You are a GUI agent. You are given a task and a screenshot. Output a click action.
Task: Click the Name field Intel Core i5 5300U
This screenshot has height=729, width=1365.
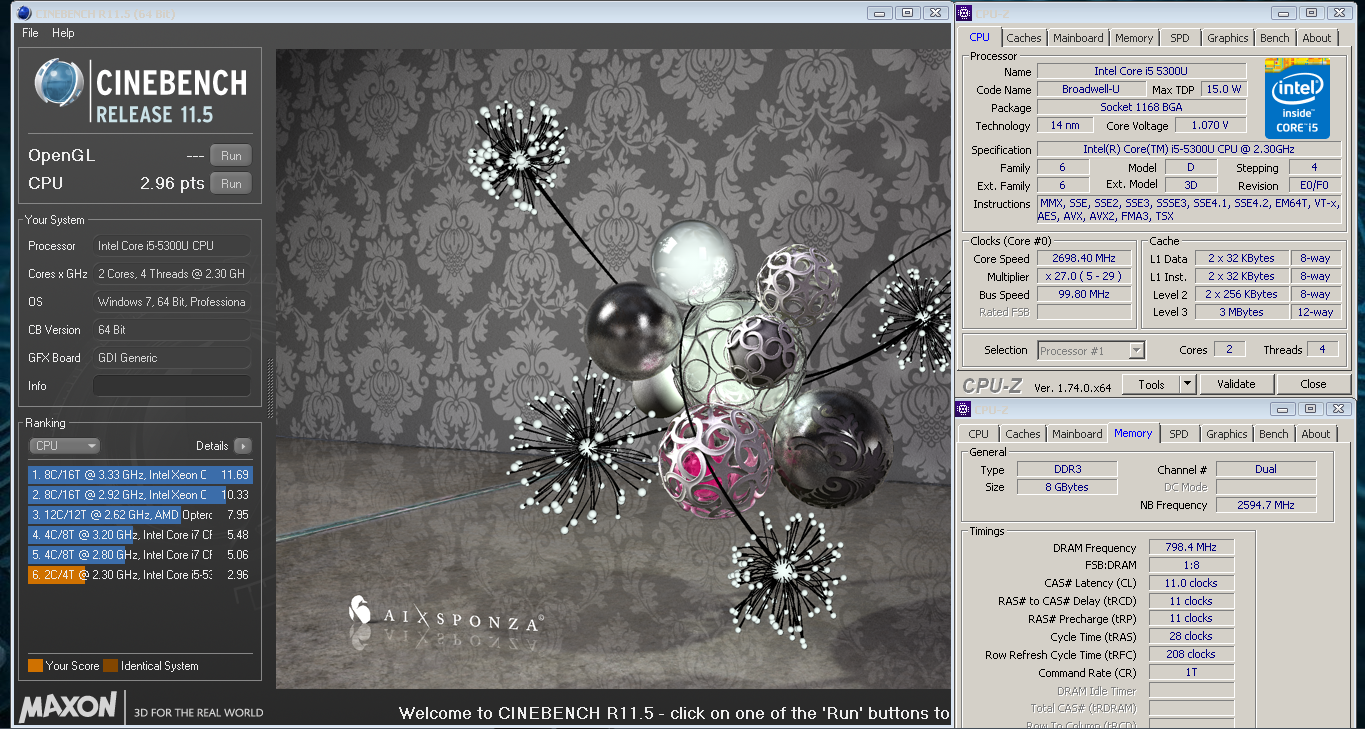[x=1141, y=71]
